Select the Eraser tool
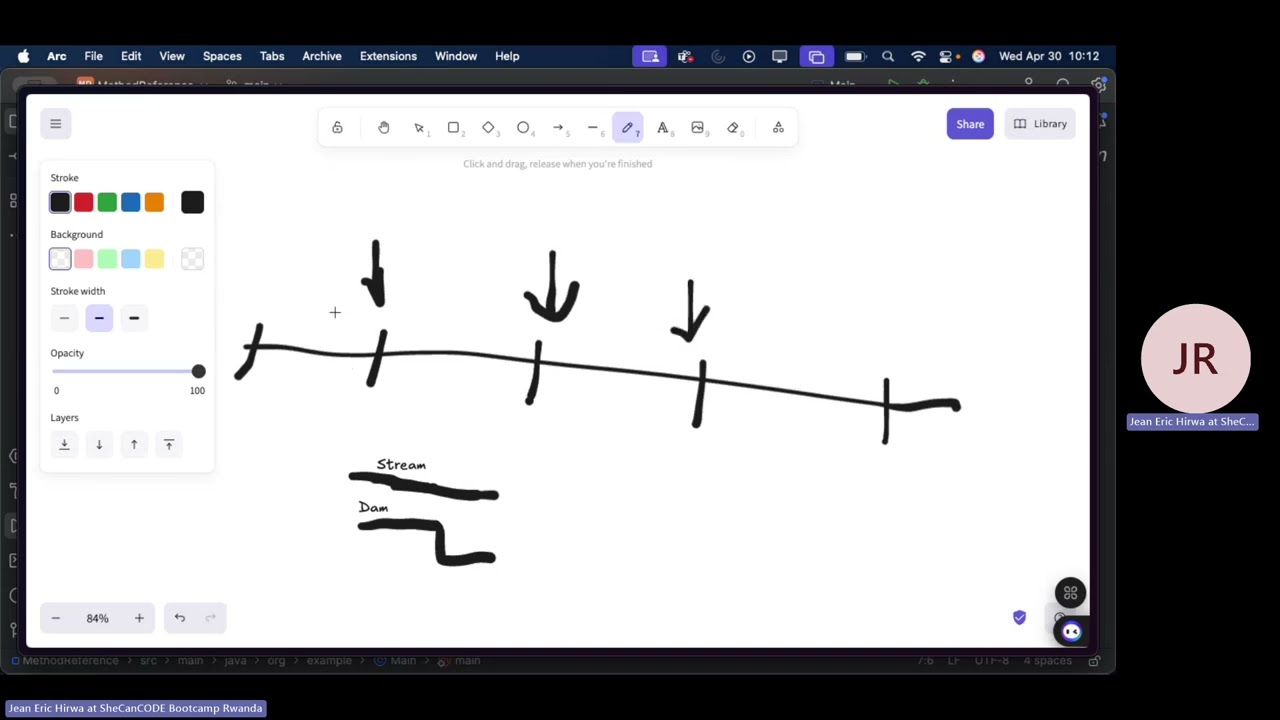1280x720 pixels. [x=733, y=128]
